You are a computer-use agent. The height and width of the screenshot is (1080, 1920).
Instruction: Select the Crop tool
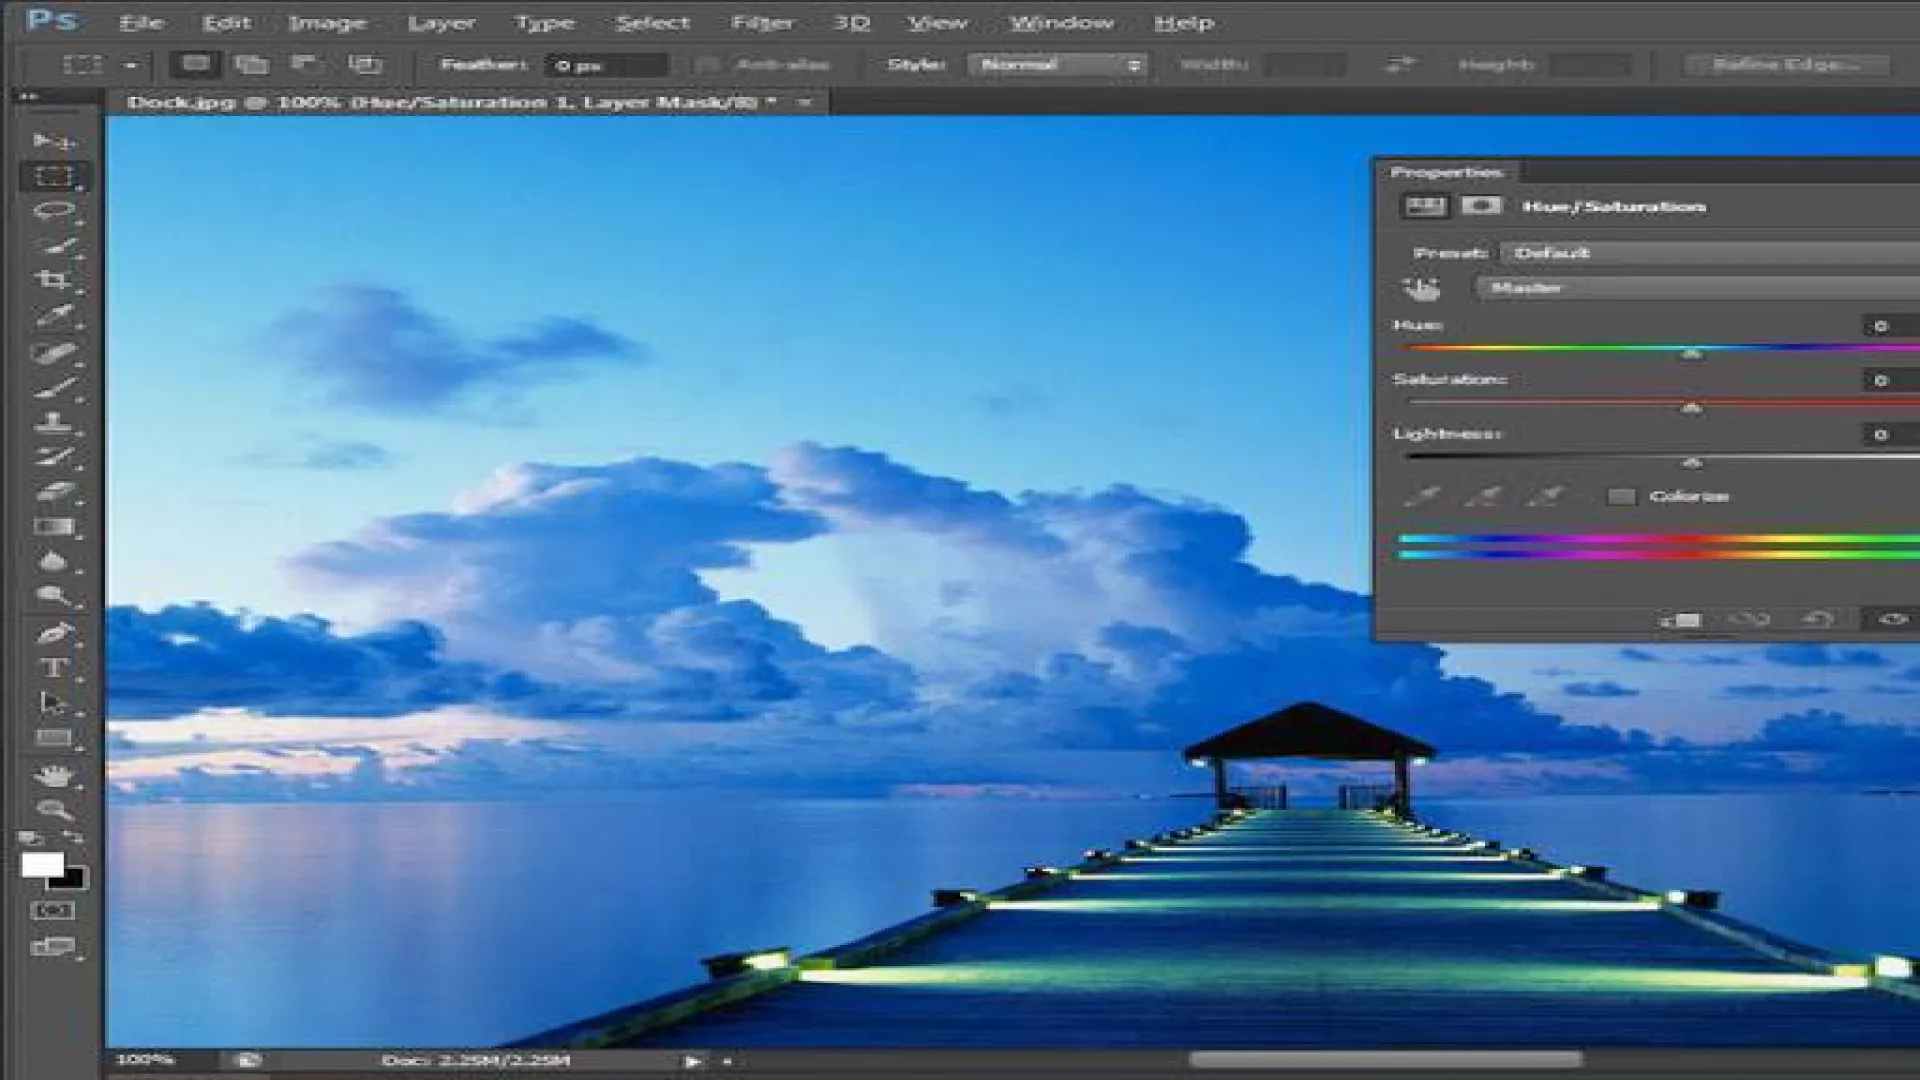[x=53, y=280]
